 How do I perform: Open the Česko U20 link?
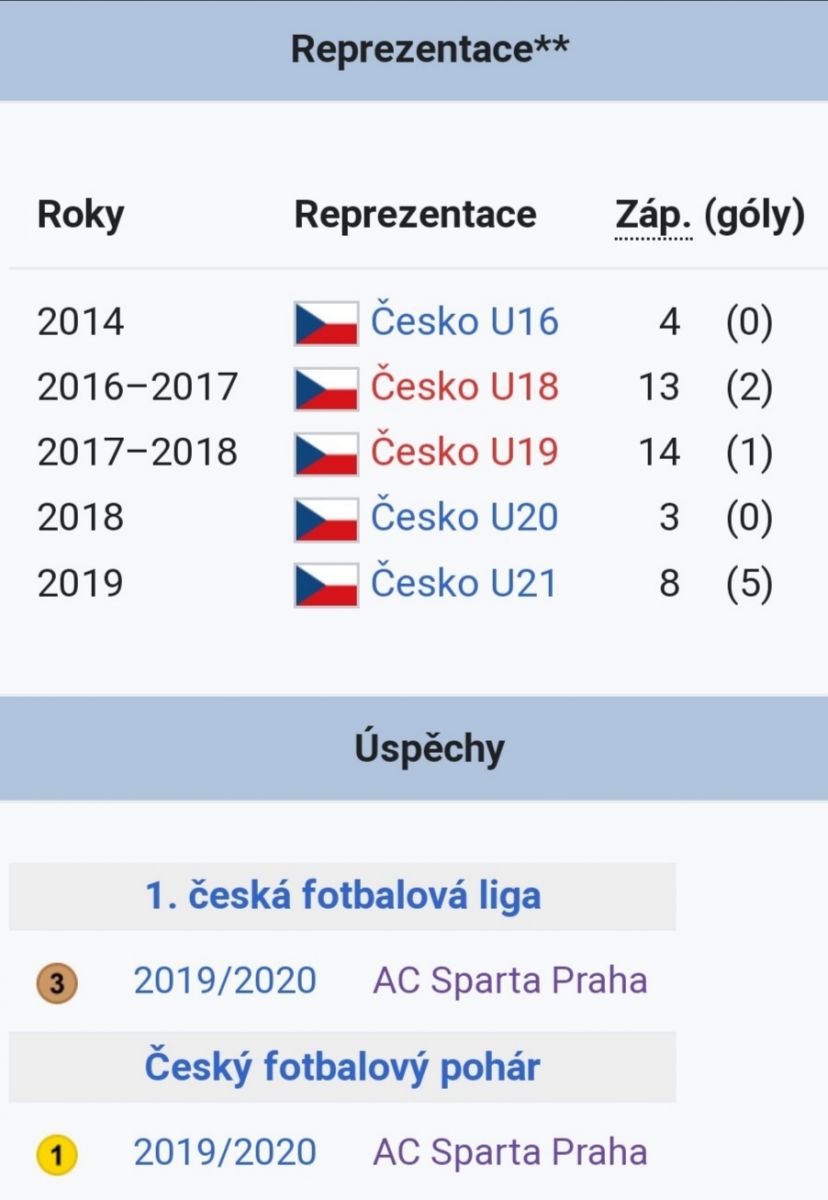(465, 518)
